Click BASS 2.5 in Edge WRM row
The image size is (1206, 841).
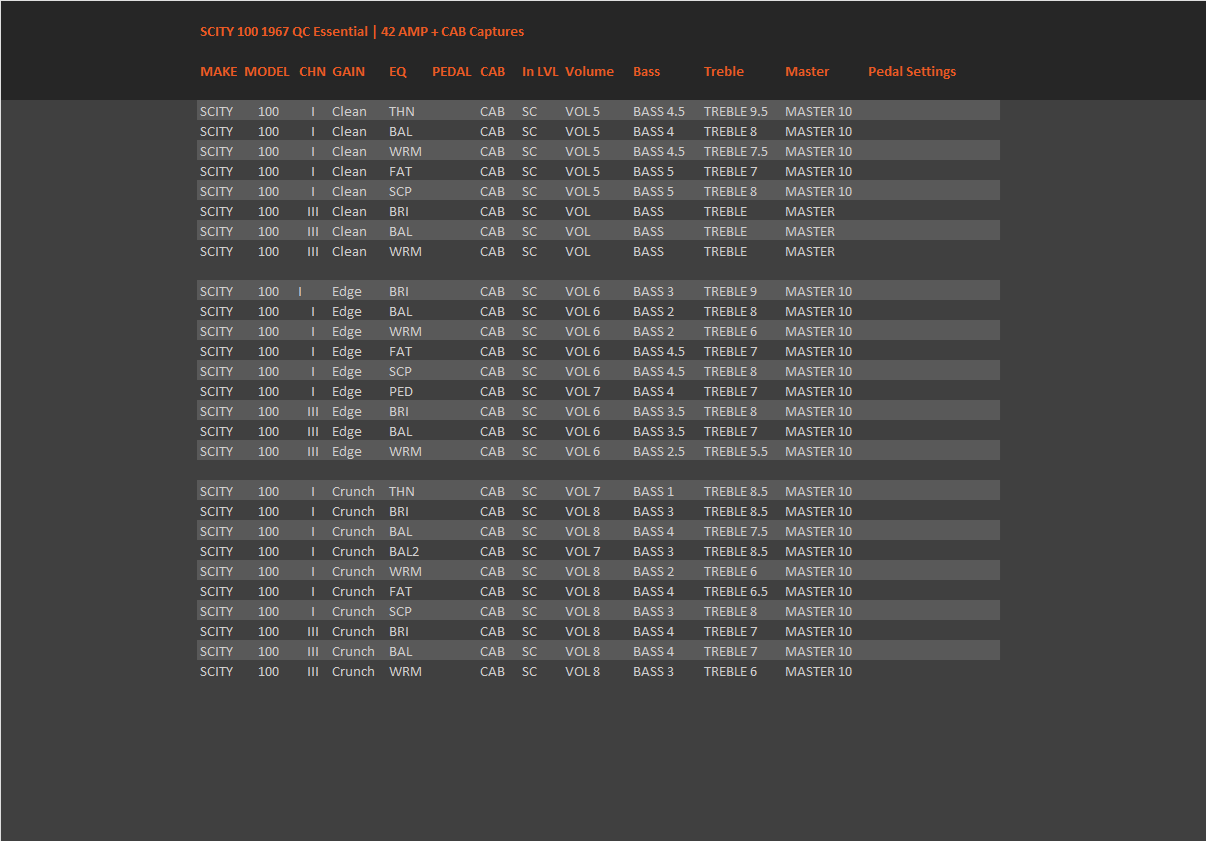click(659, 451)
